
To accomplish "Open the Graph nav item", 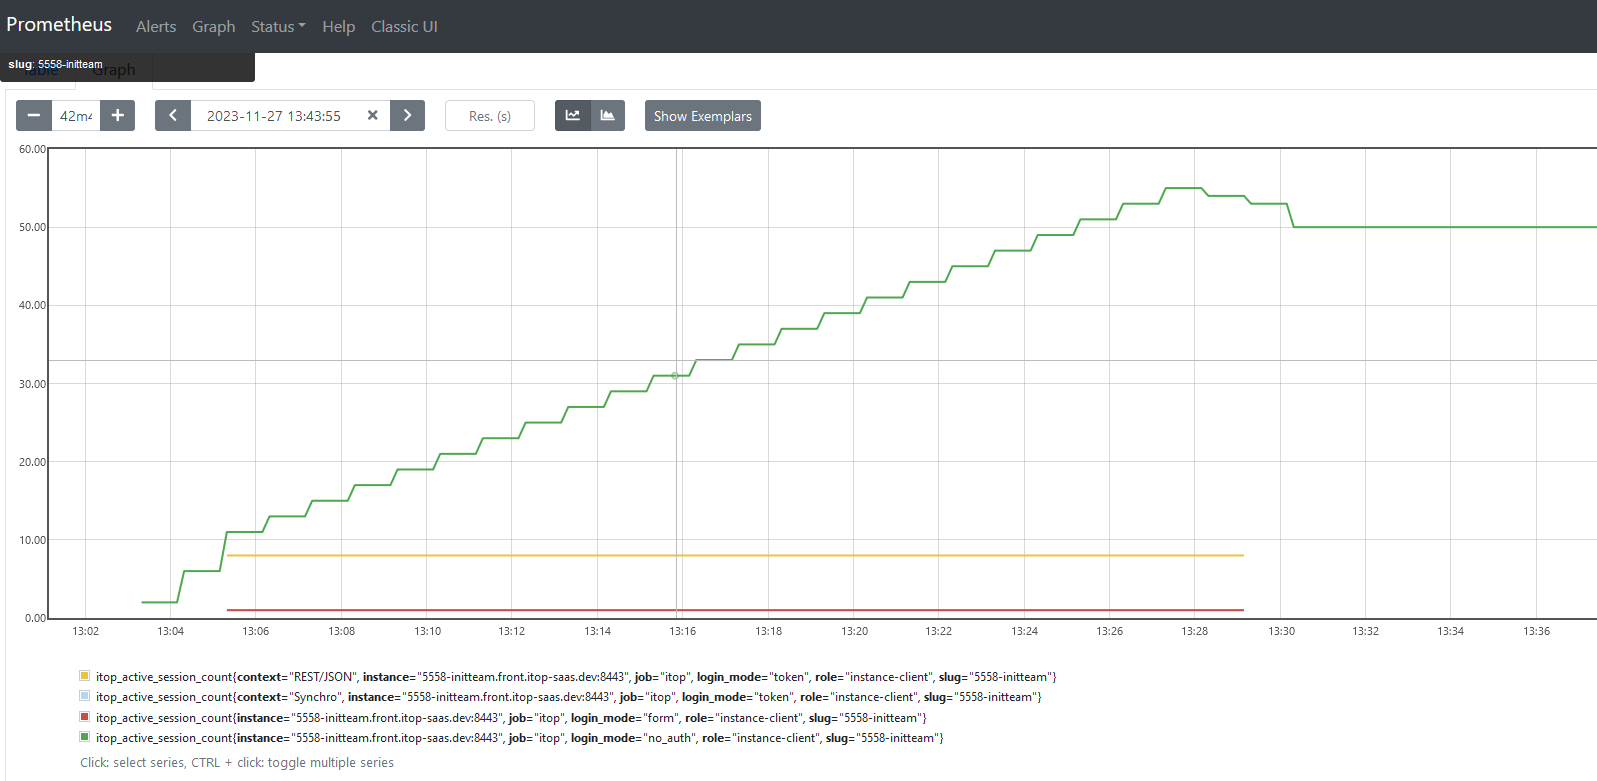I will [213, 27].
